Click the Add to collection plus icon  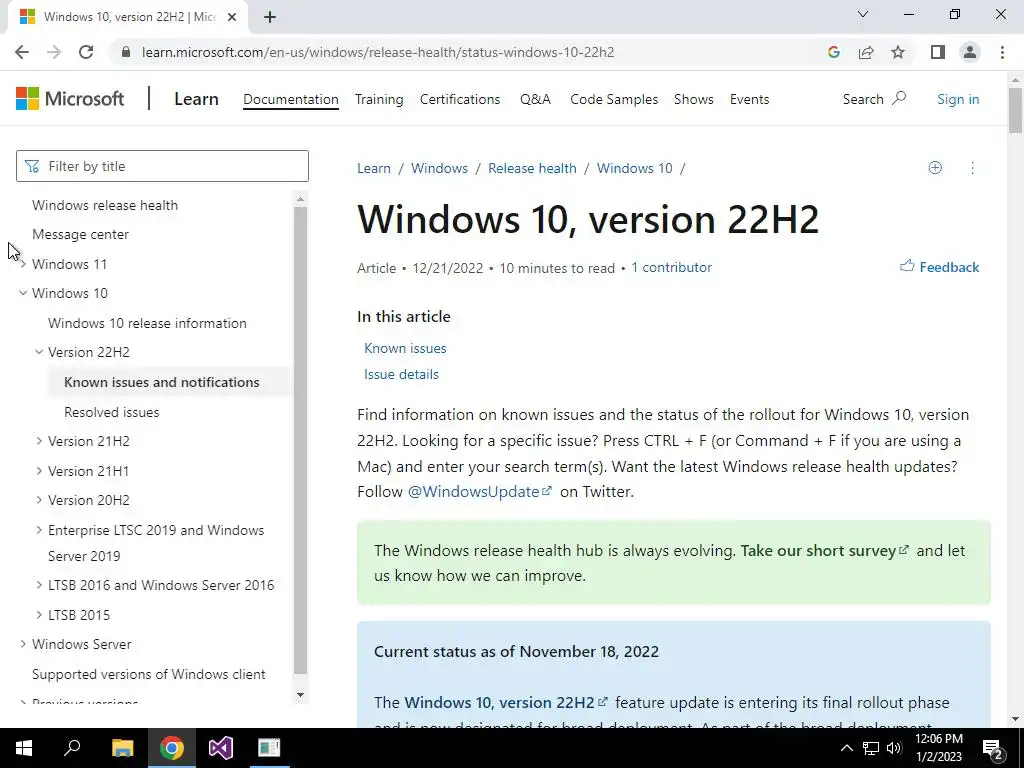click(x=935, y=168)
